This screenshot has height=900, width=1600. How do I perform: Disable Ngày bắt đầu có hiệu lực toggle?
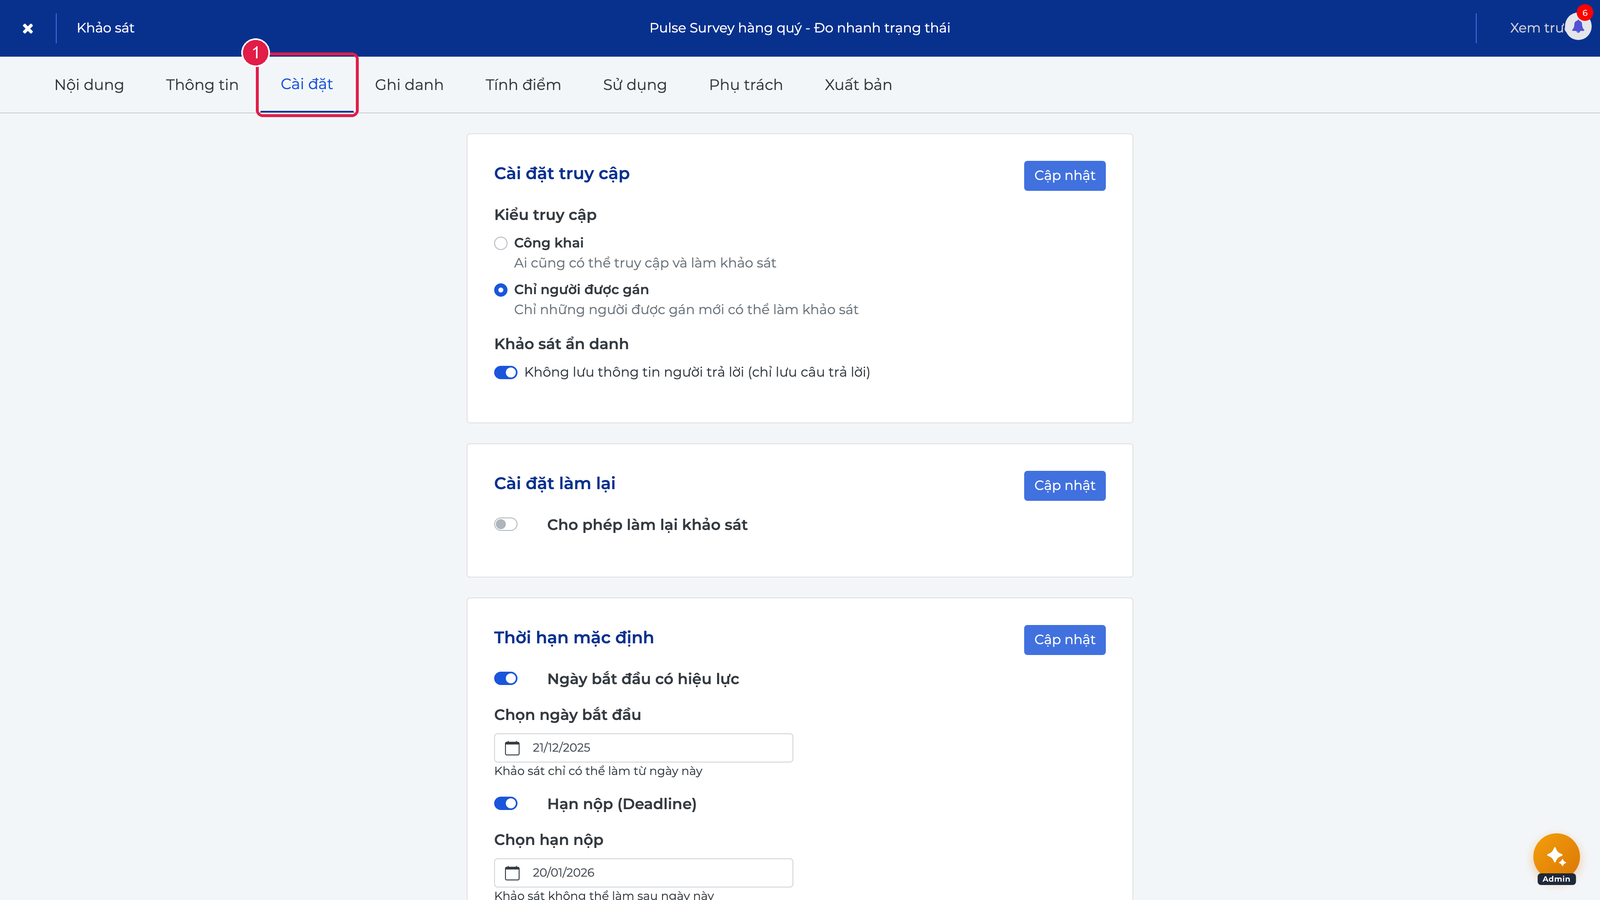[506, 678]
